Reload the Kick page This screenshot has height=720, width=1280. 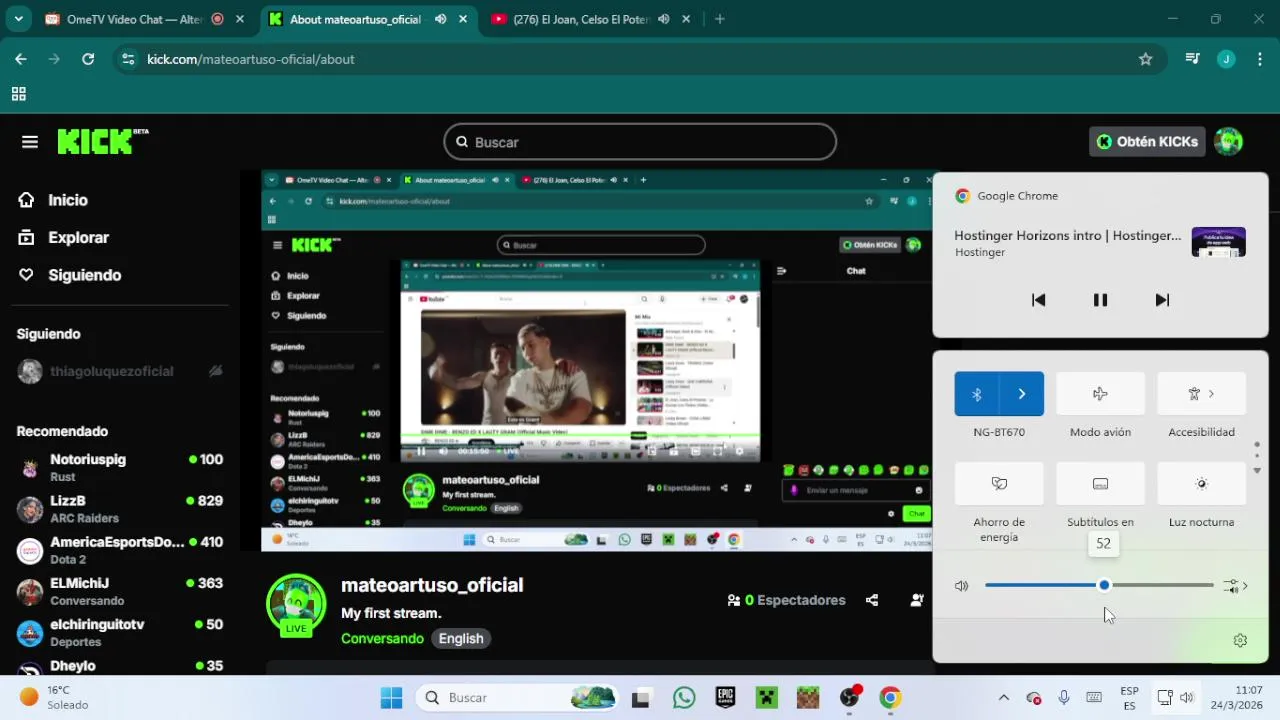coord(88,59)
